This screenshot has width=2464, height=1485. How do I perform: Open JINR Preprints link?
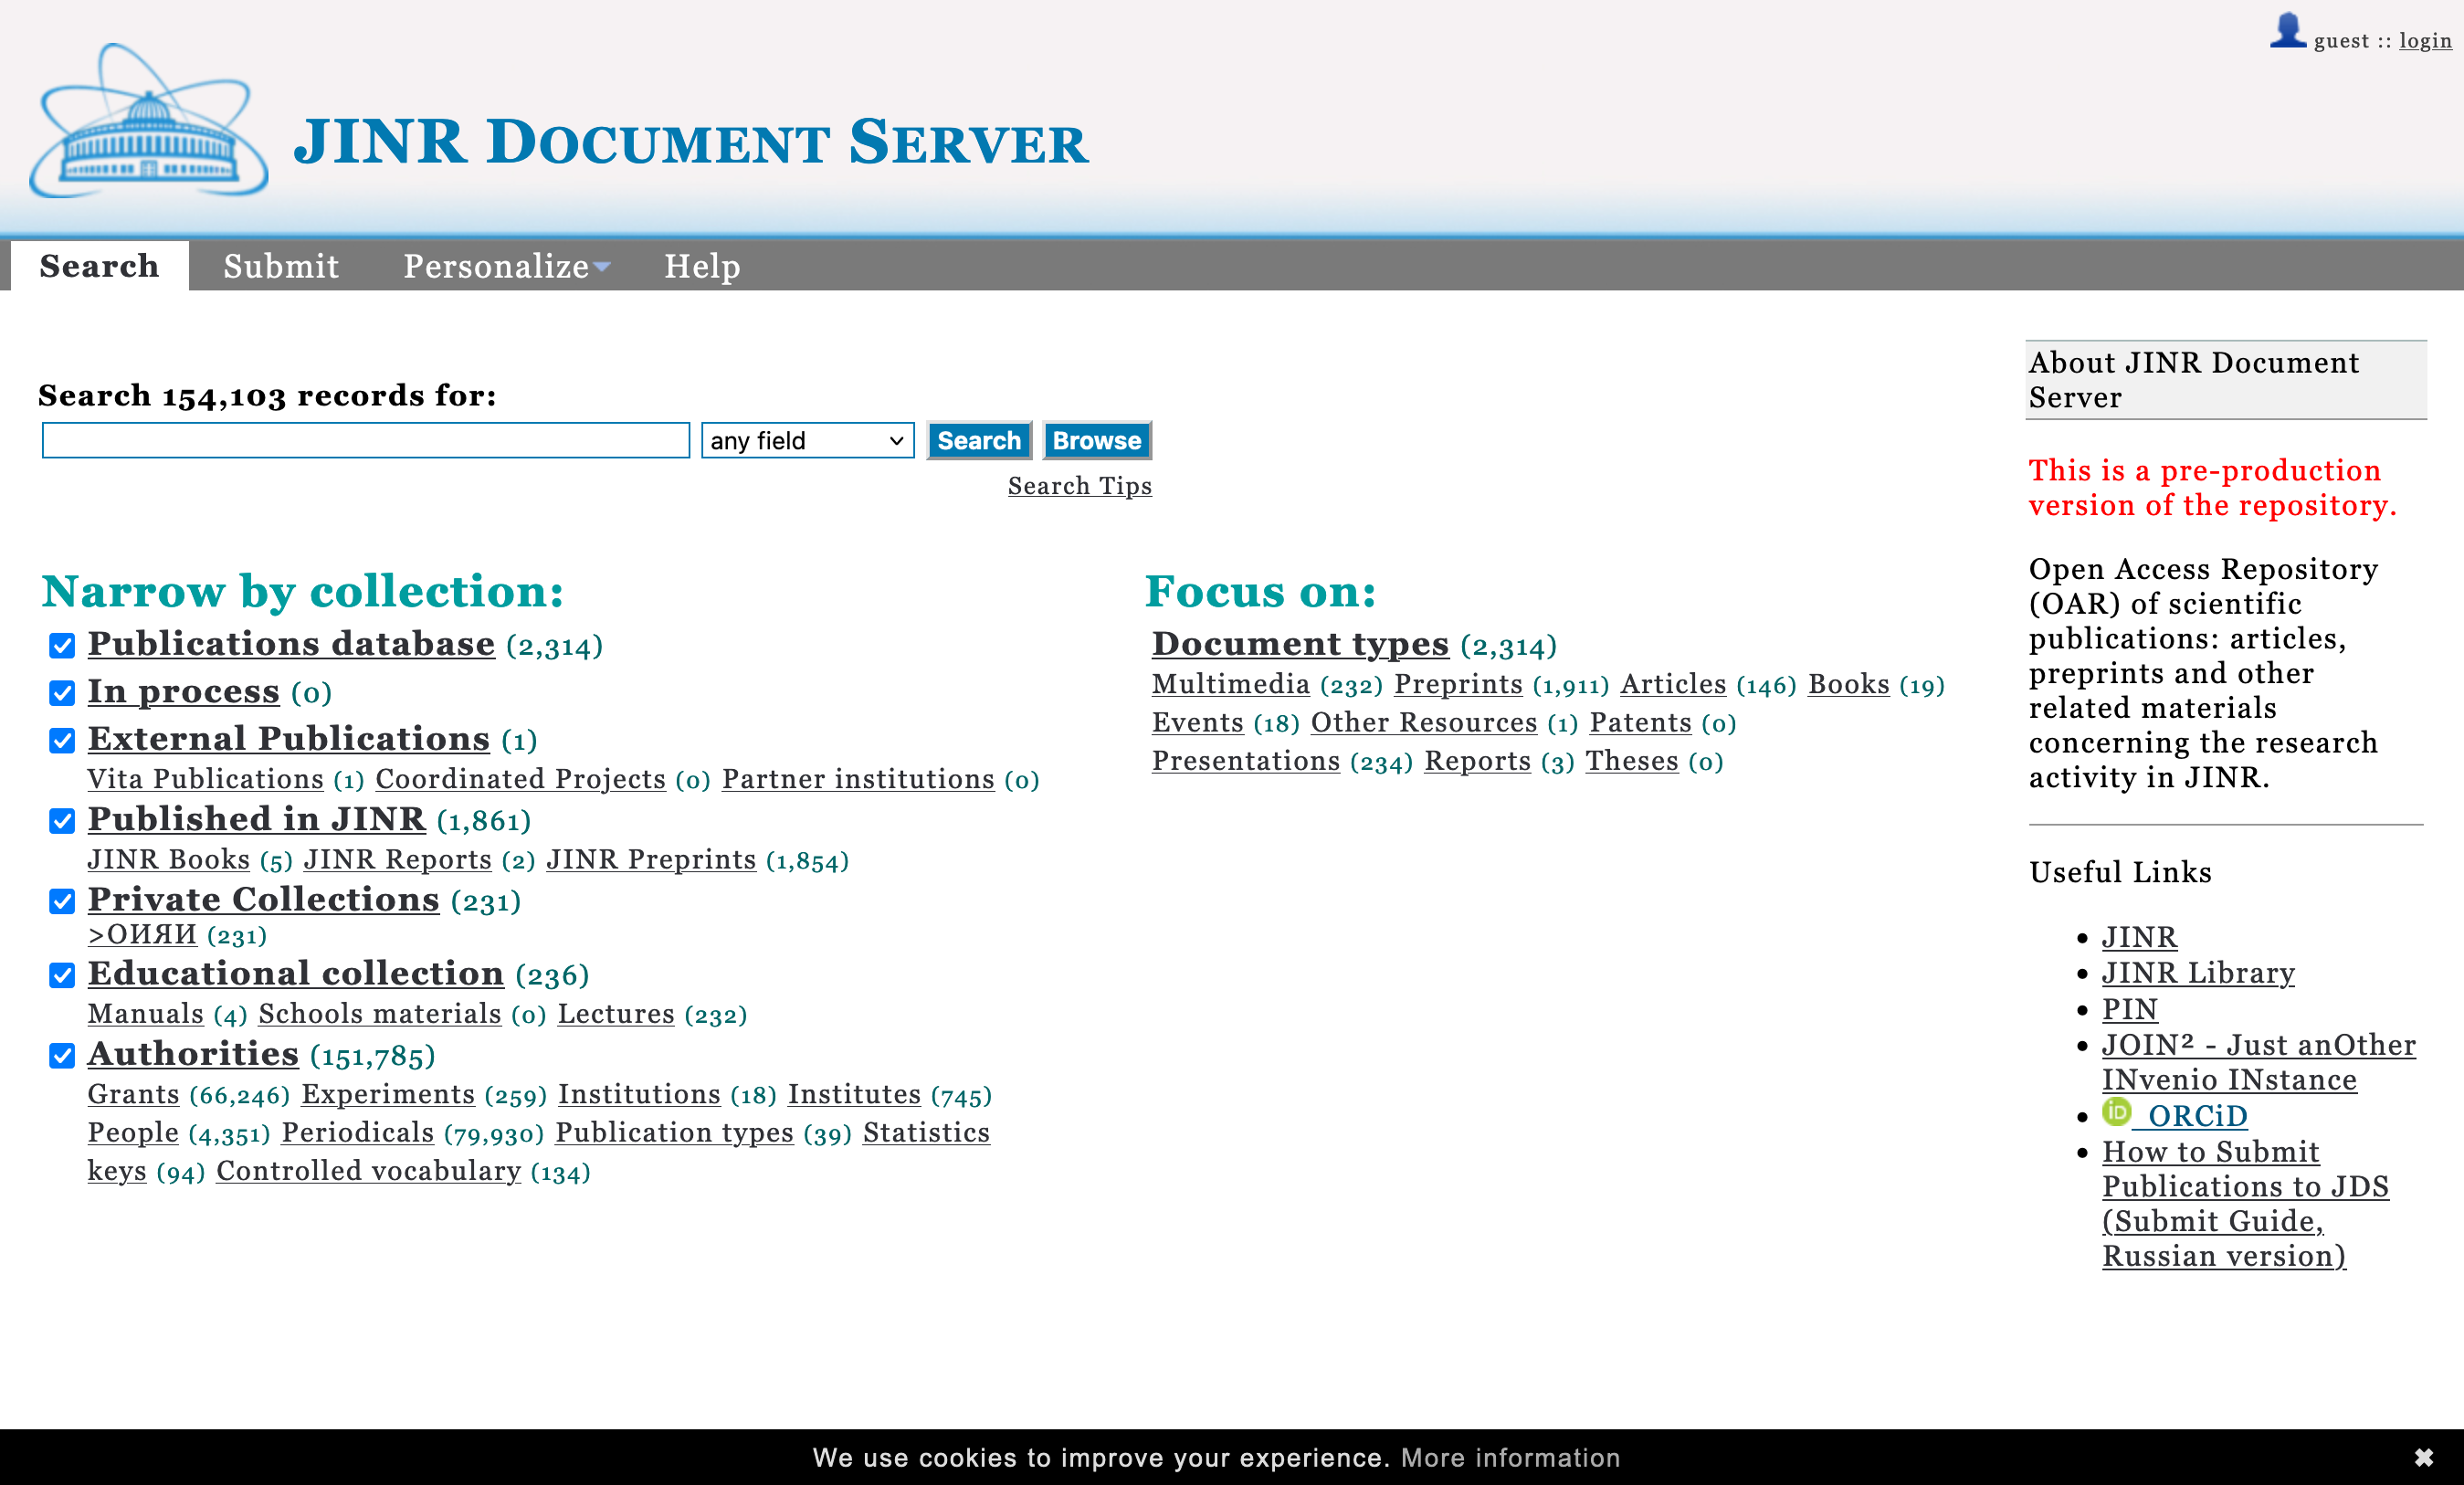651,860
